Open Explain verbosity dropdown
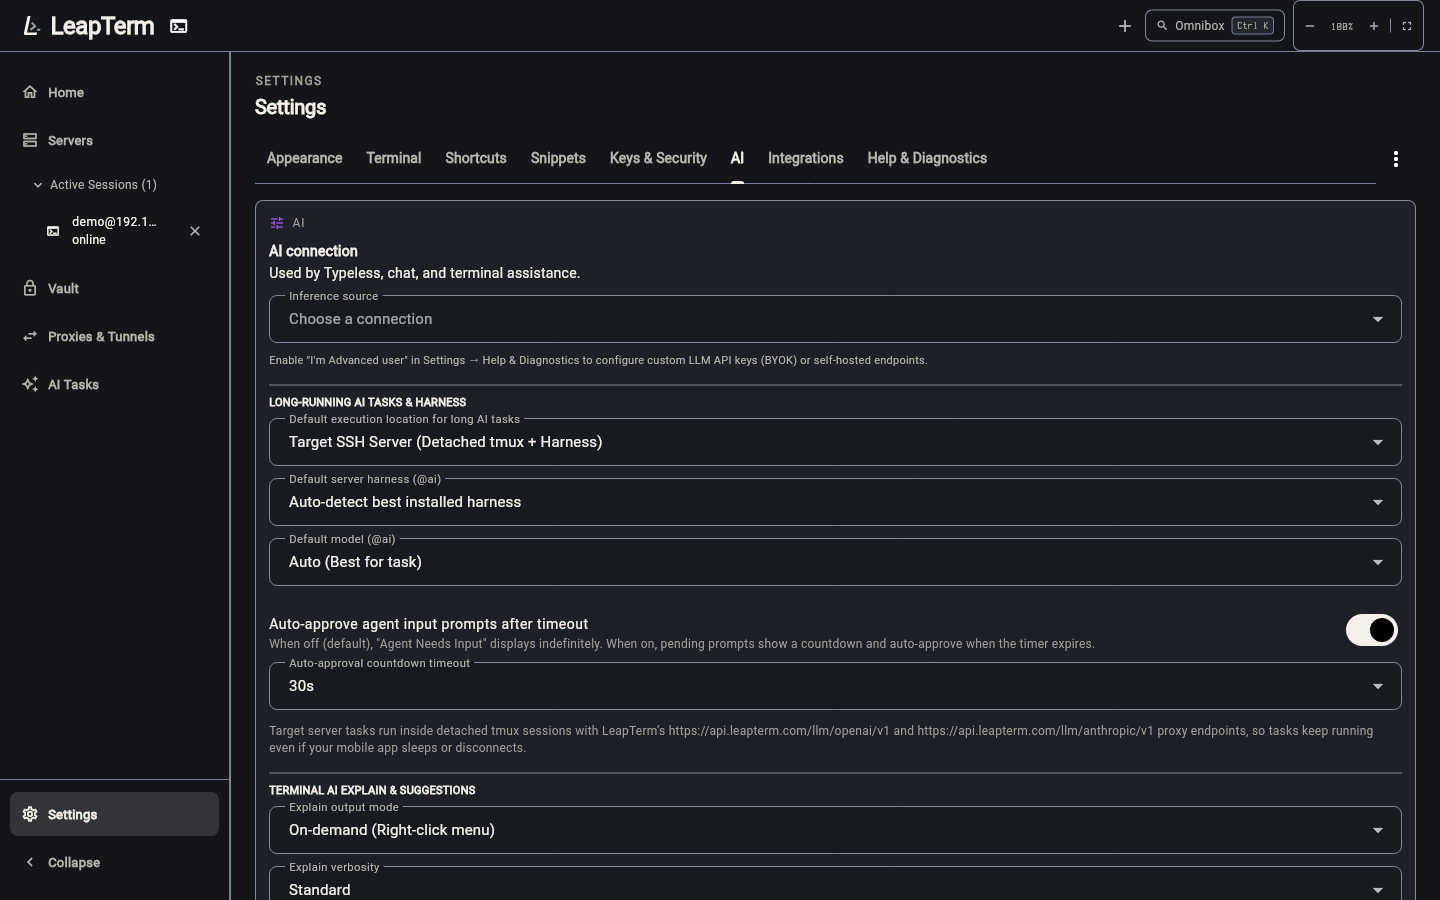The image size is (1440, 900). click(x=835, y=884)
